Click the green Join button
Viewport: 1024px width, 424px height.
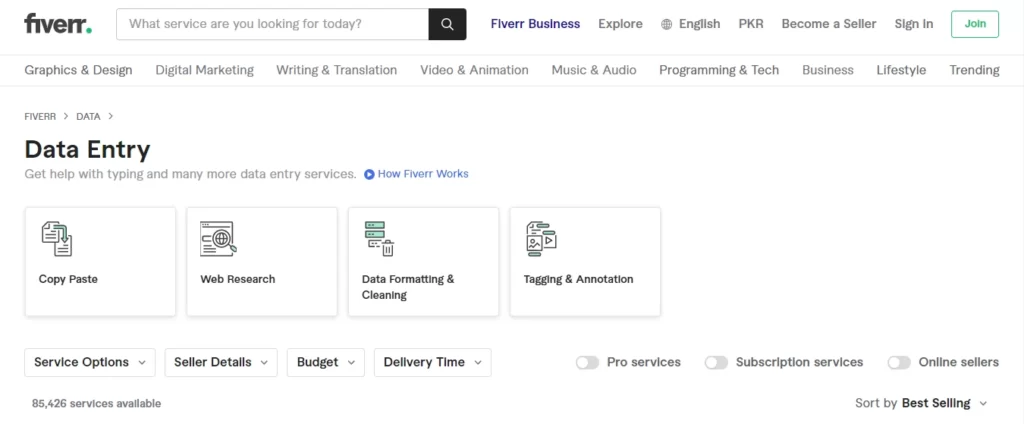pyautogui.click(x=975, y=24)
